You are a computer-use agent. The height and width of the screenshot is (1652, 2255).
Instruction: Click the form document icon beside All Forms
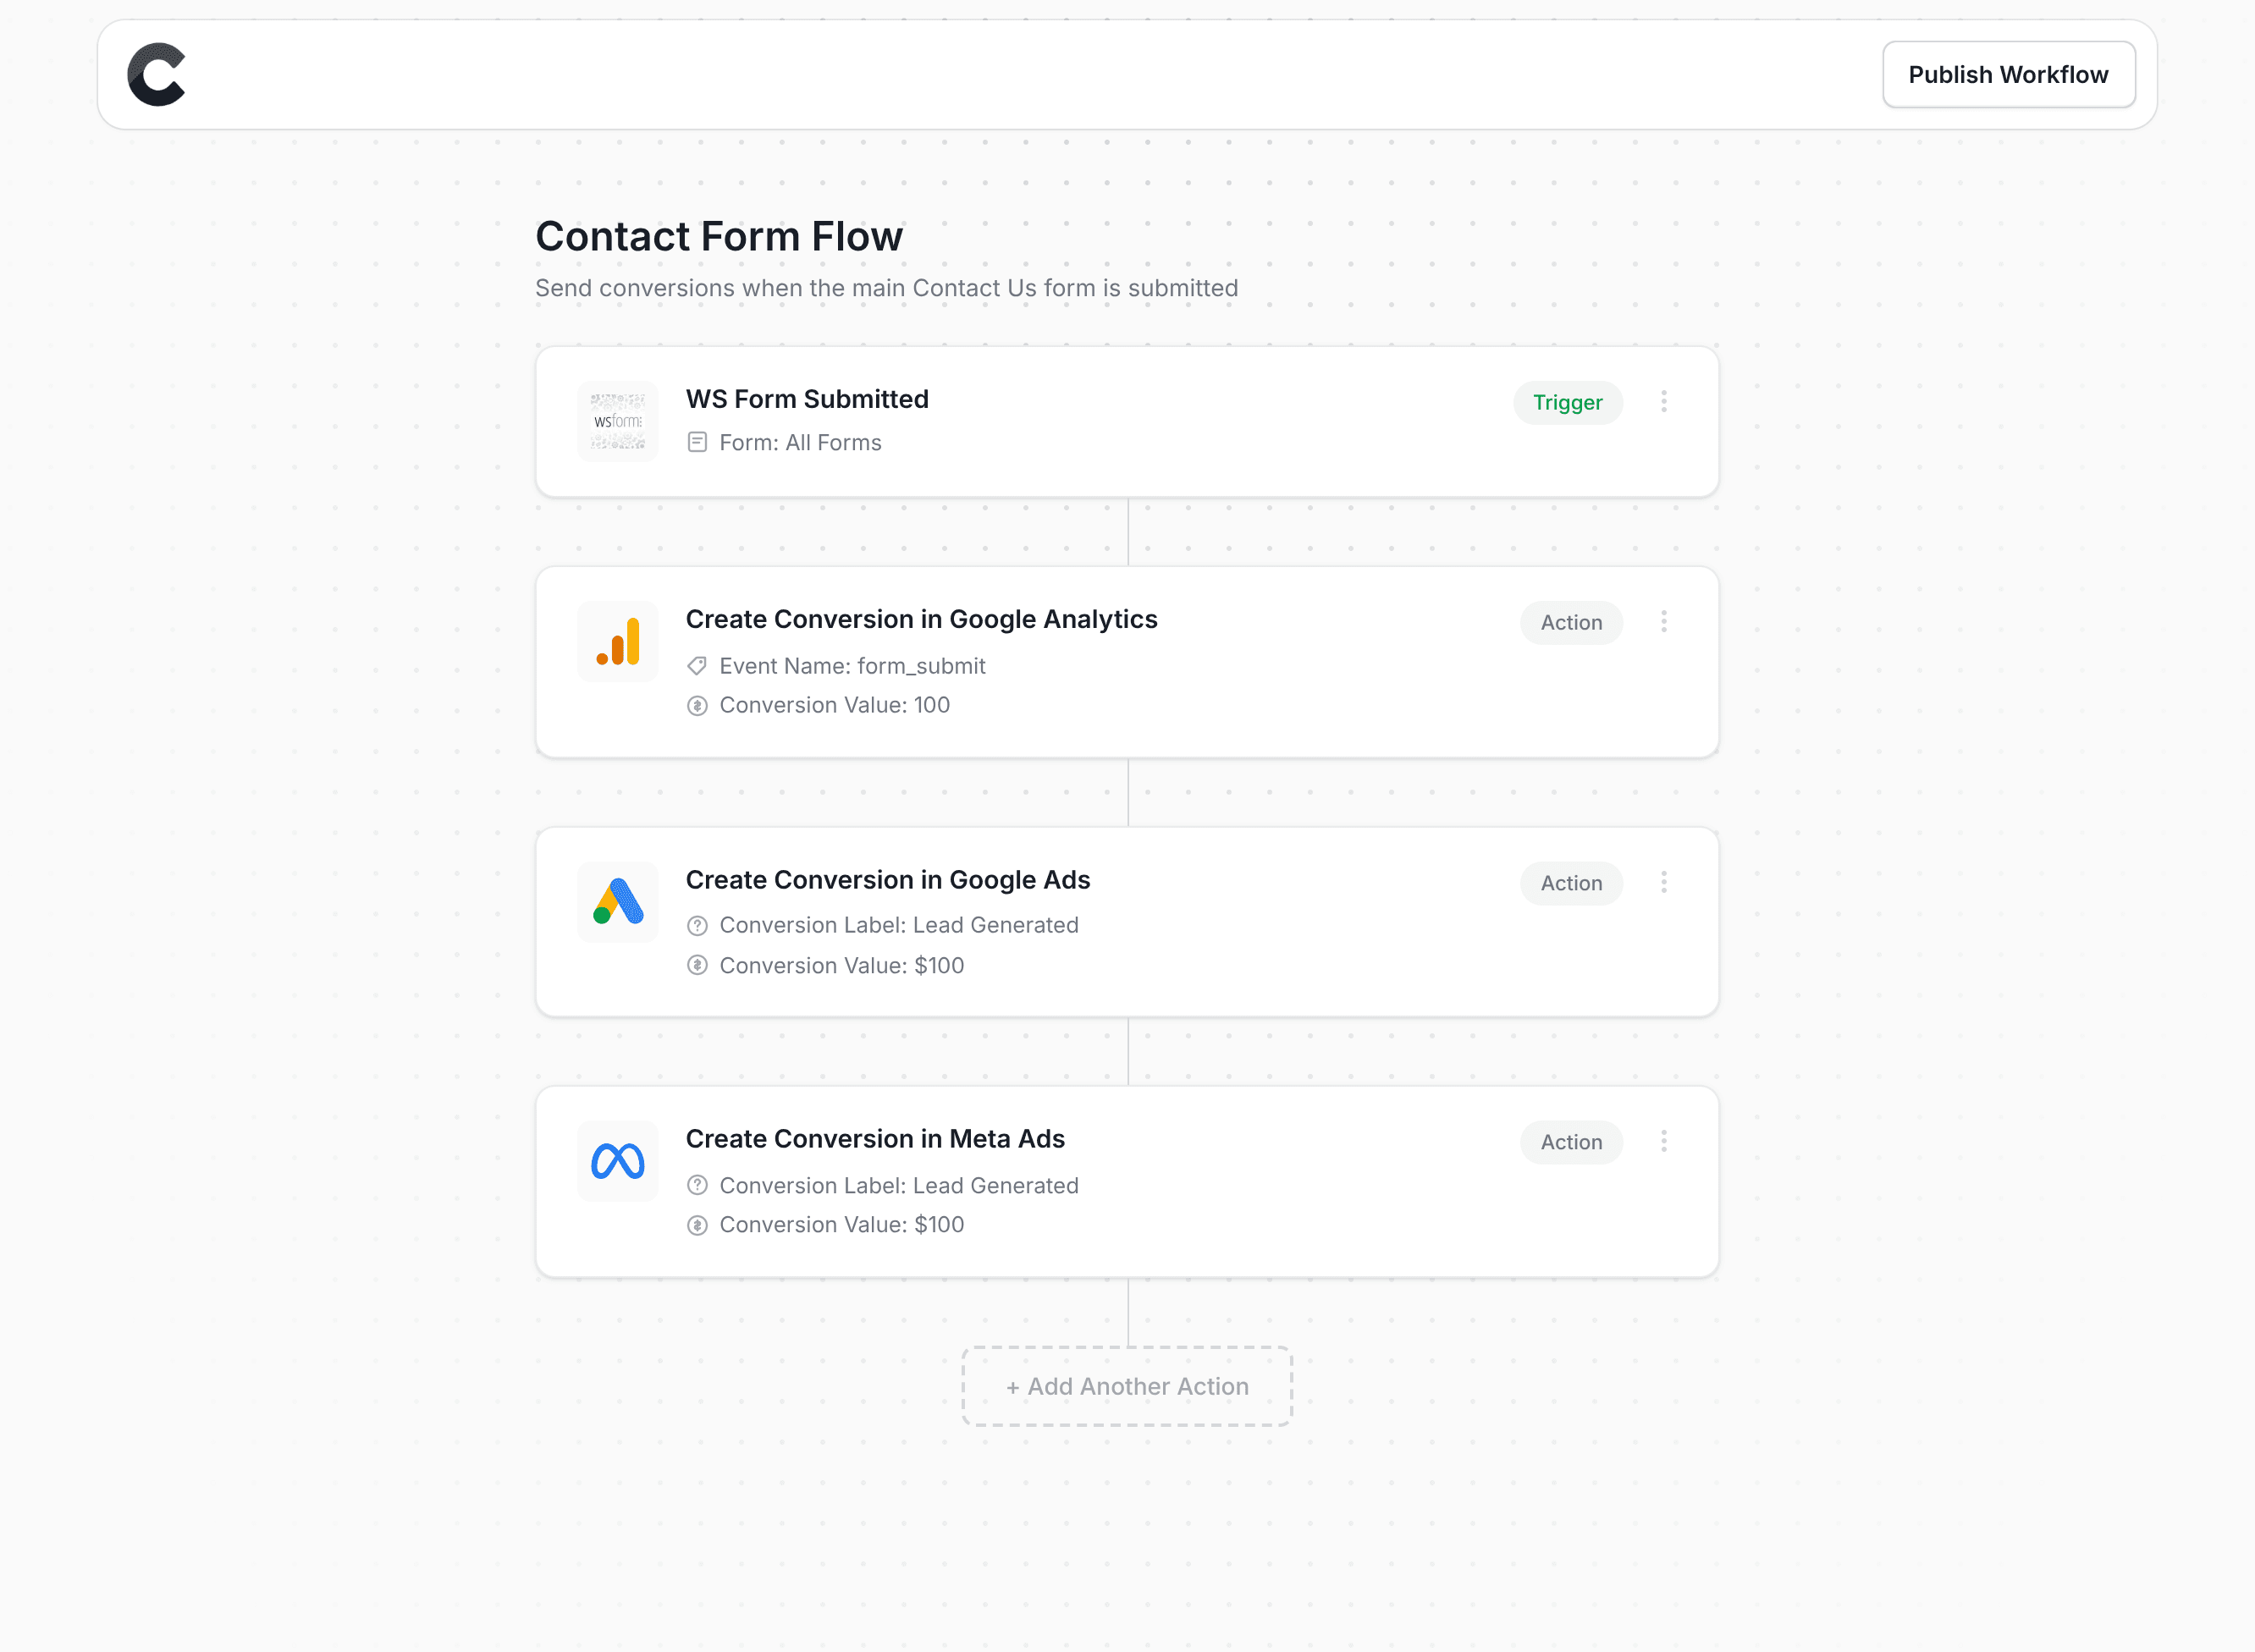[x=698, y=441]
